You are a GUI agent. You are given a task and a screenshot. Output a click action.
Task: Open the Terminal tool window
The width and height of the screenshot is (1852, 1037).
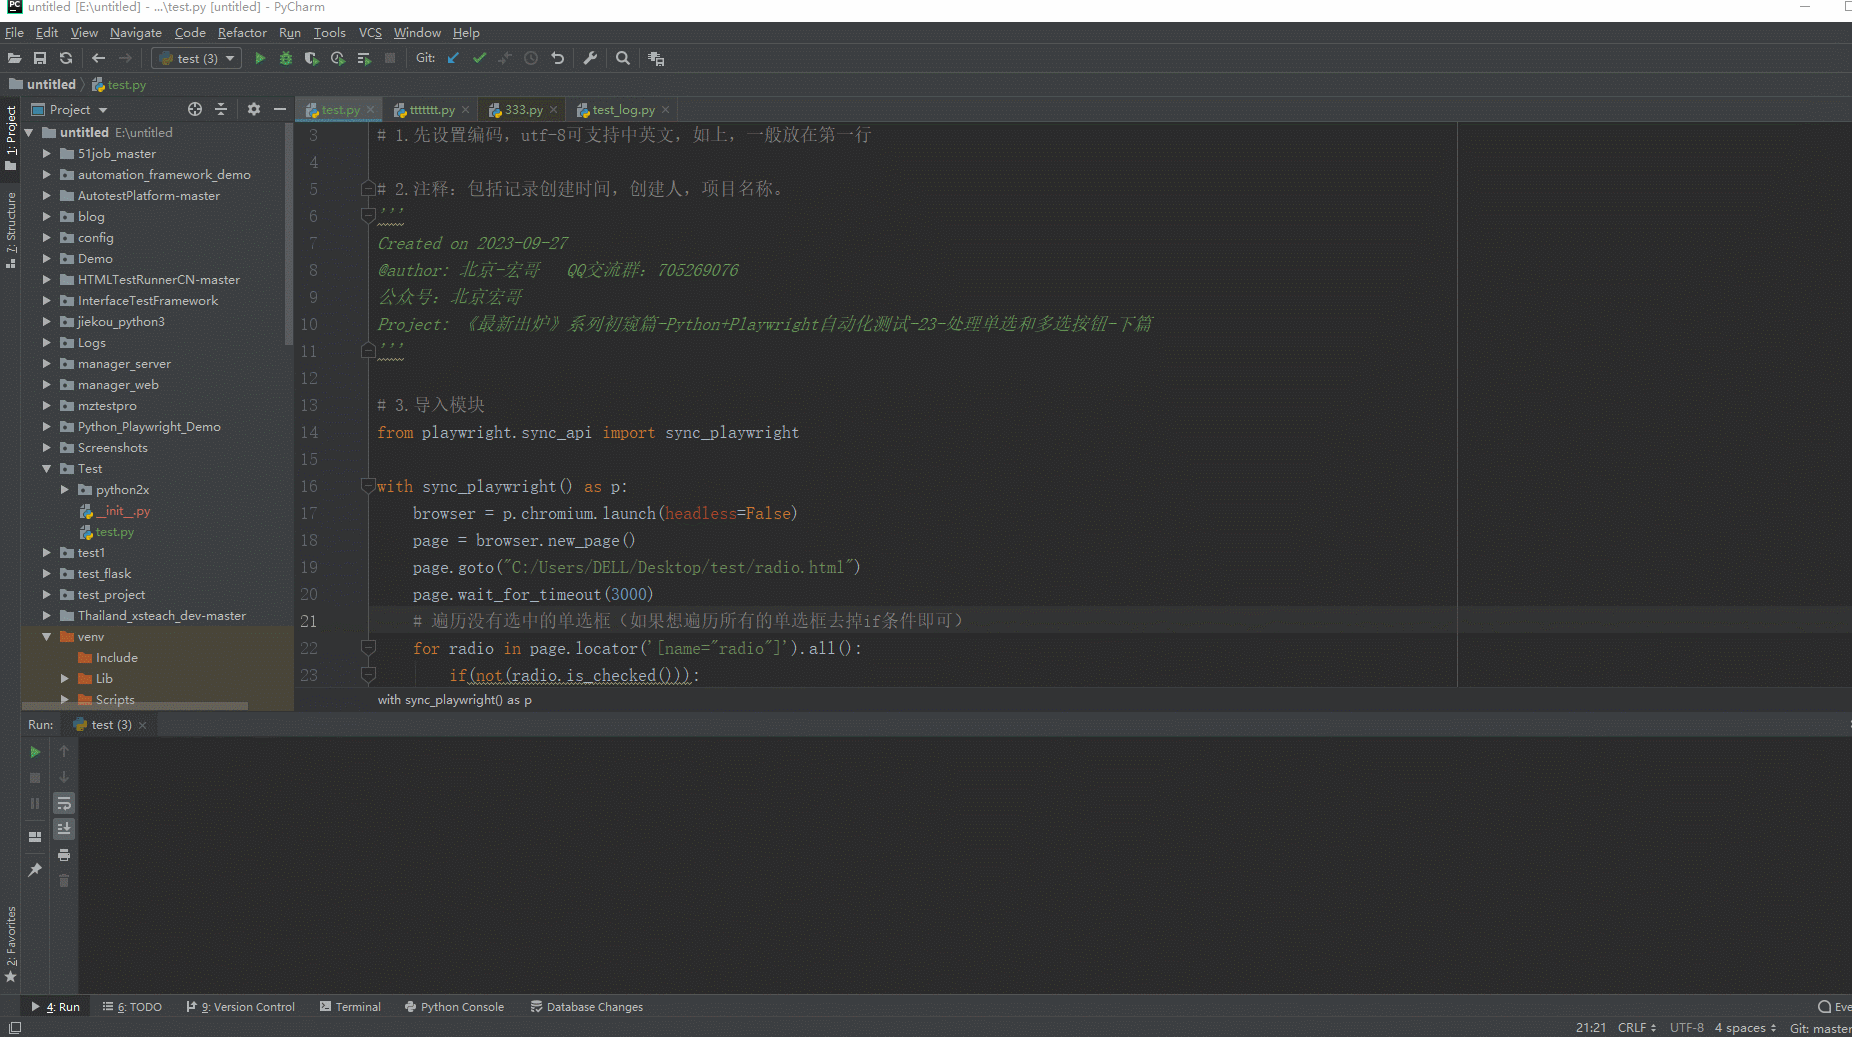pos(350,1007)
